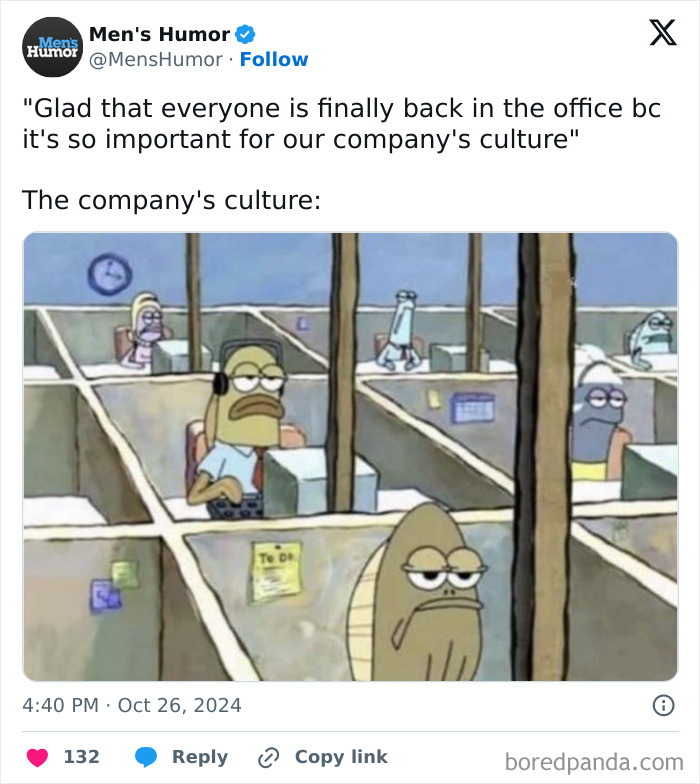This screenshot has width=700, height=784.
Task: Click the blue verified badge
Action: pos(246,34)
